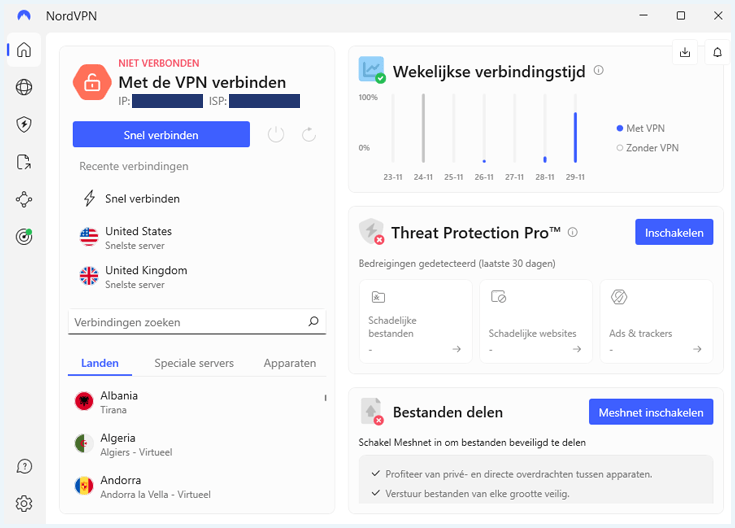Image resolution: width=735 pixels, height=528 pixels.
Task: Click the magnifier search icon
Action: coord(313,321)
